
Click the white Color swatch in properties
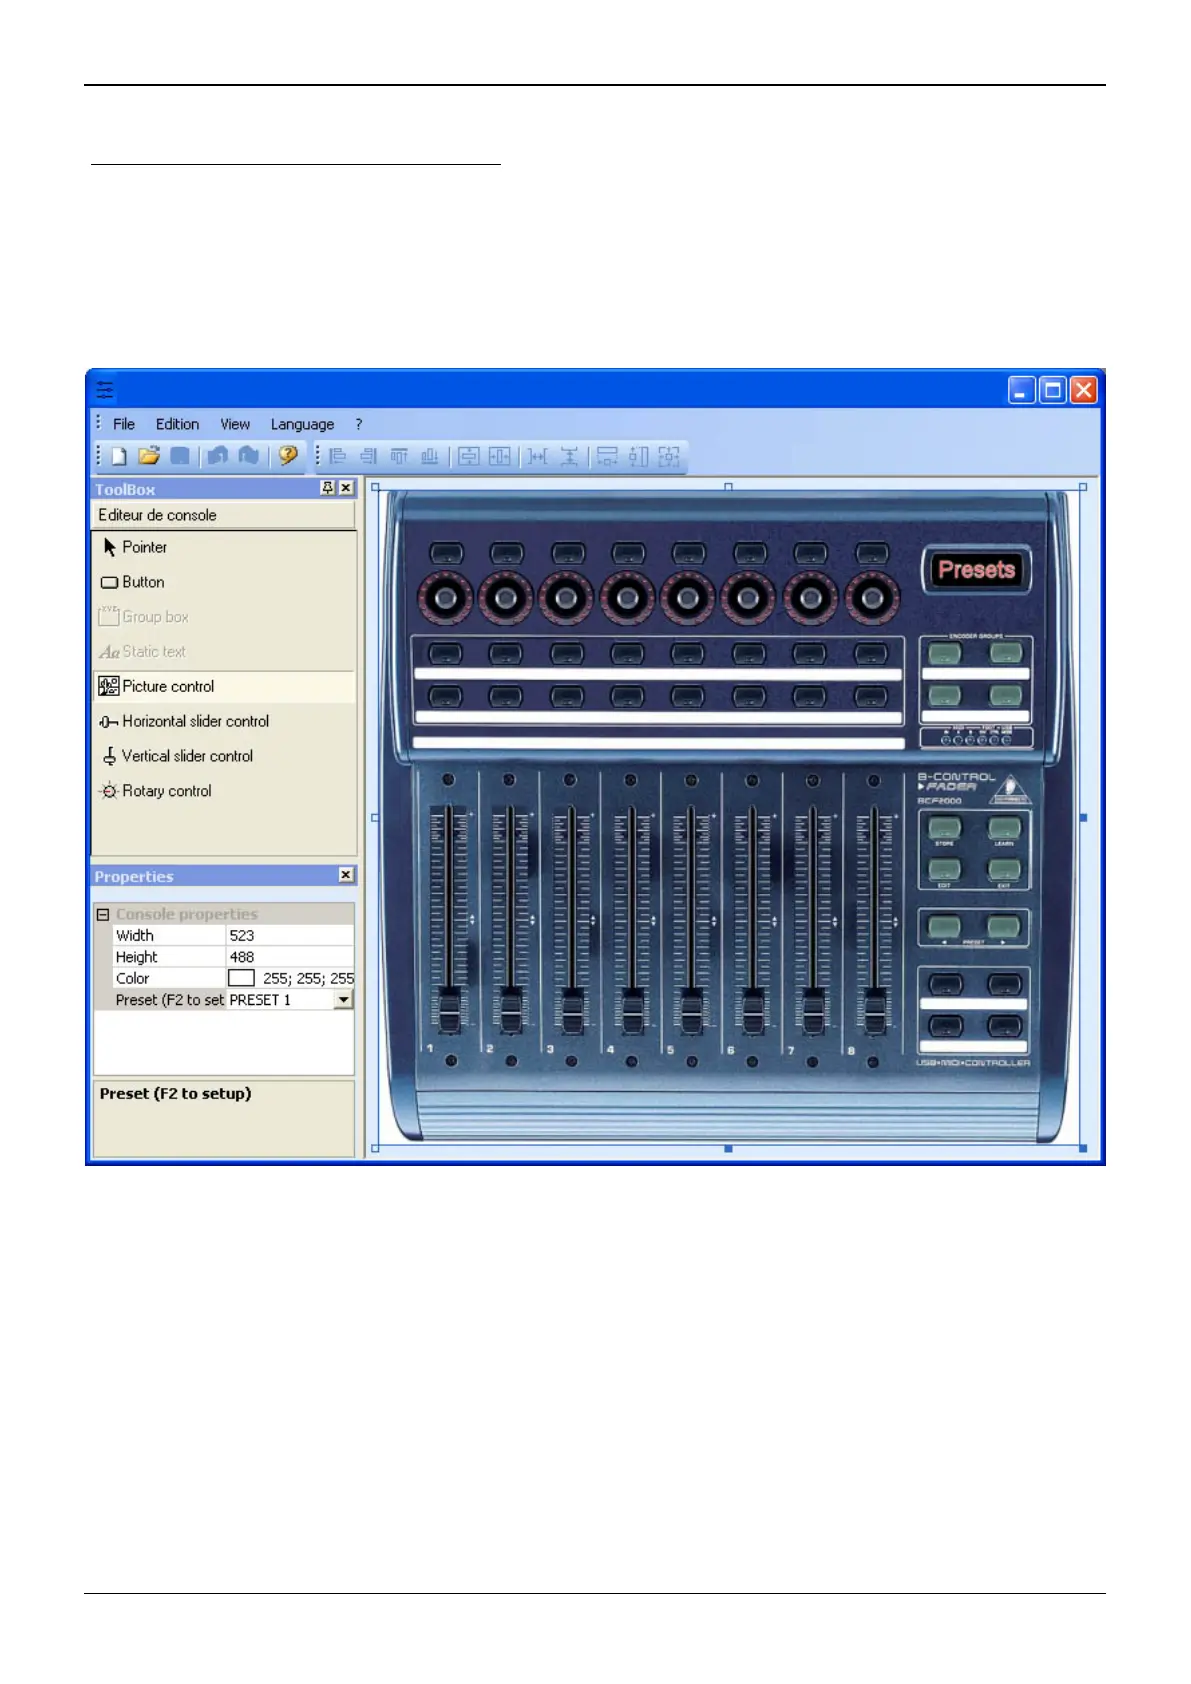[x=241, y=979]
